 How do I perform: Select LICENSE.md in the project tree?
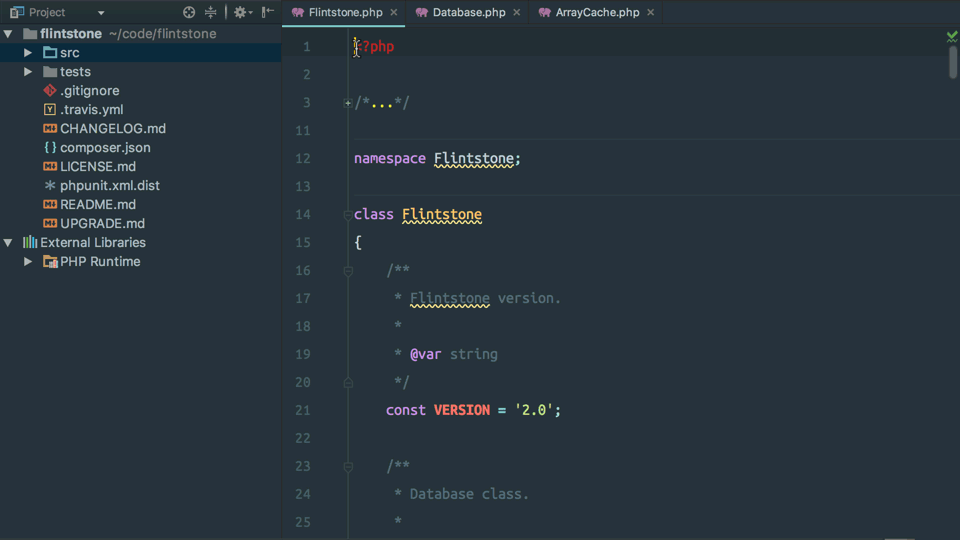coord(98,167)
